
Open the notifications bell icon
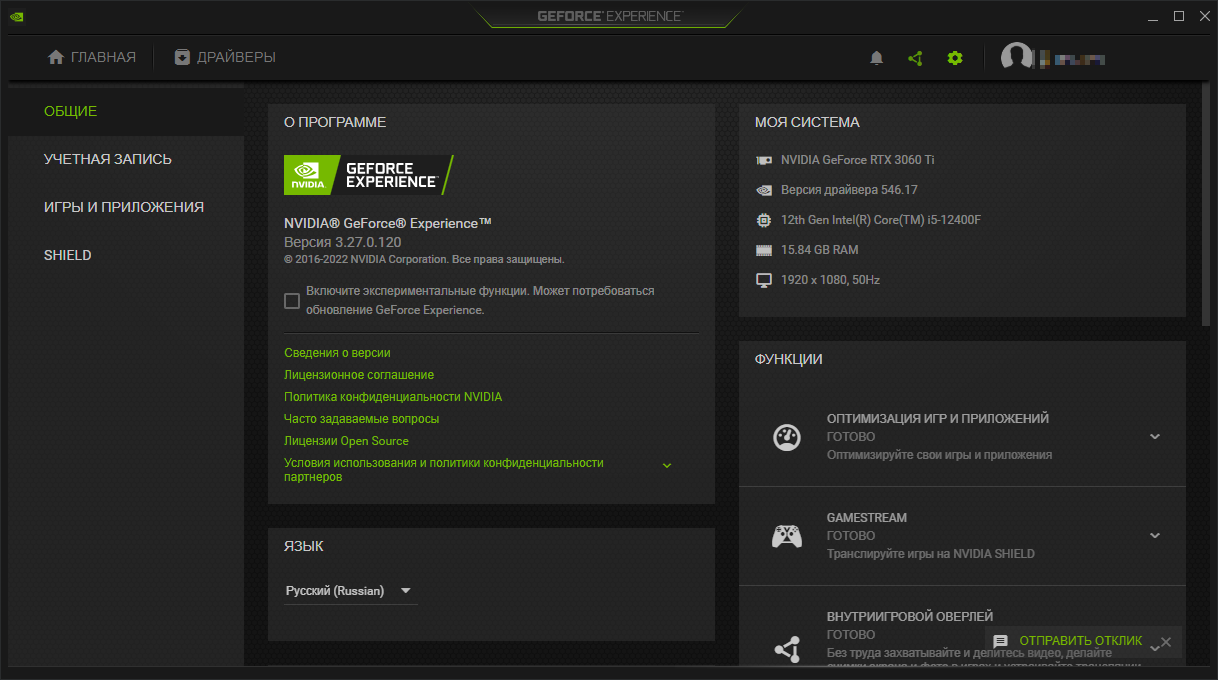pyautogui.click(x=877, y=58)
